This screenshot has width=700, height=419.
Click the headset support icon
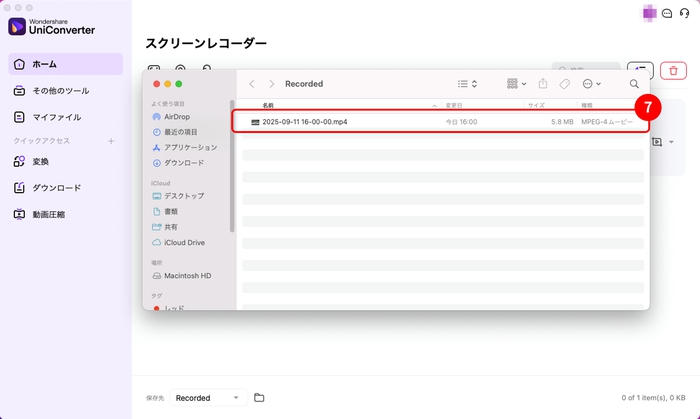point(684,13)
